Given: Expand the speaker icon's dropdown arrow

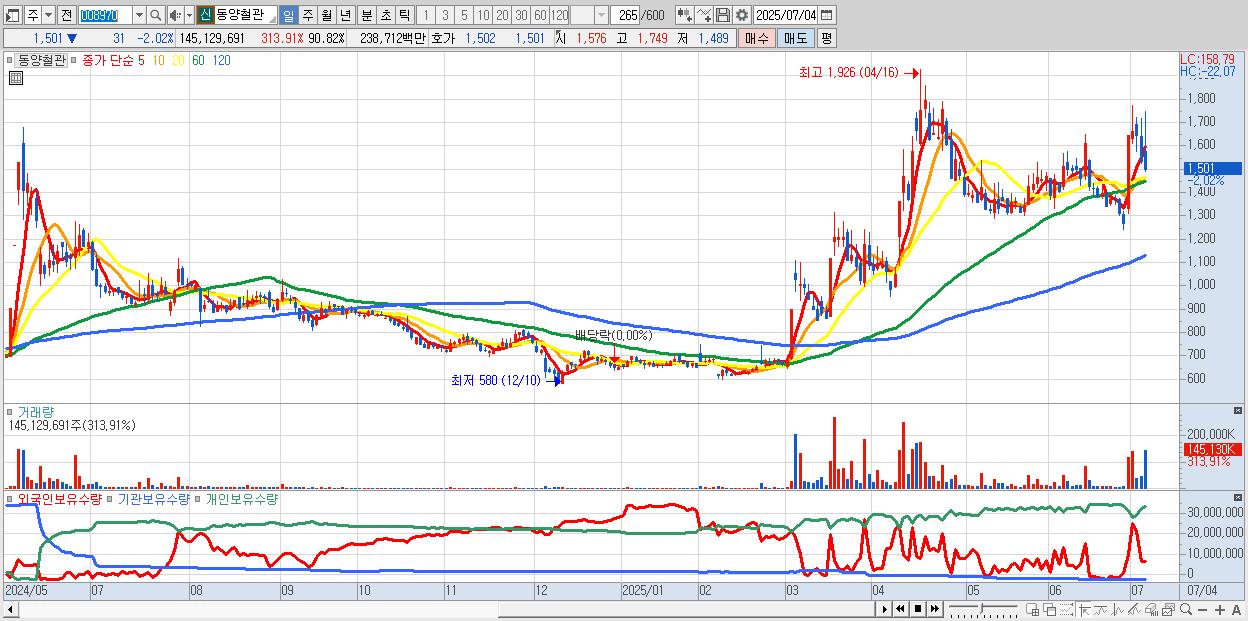Looking at the screenshot, I should tap(188, 16).
